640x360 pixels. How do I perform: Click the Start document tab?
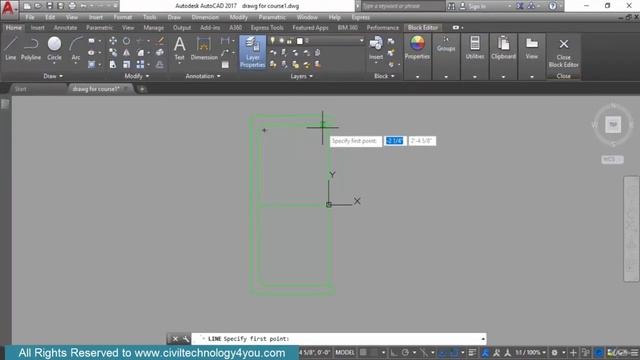[x=20, y=89]
